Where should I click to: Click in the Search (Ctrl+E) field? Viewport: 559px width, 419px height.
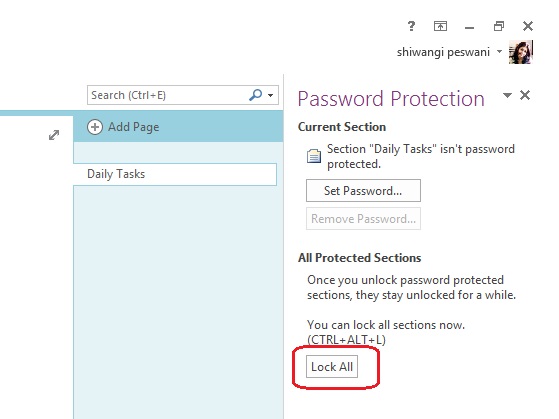(x=168, y=95)
